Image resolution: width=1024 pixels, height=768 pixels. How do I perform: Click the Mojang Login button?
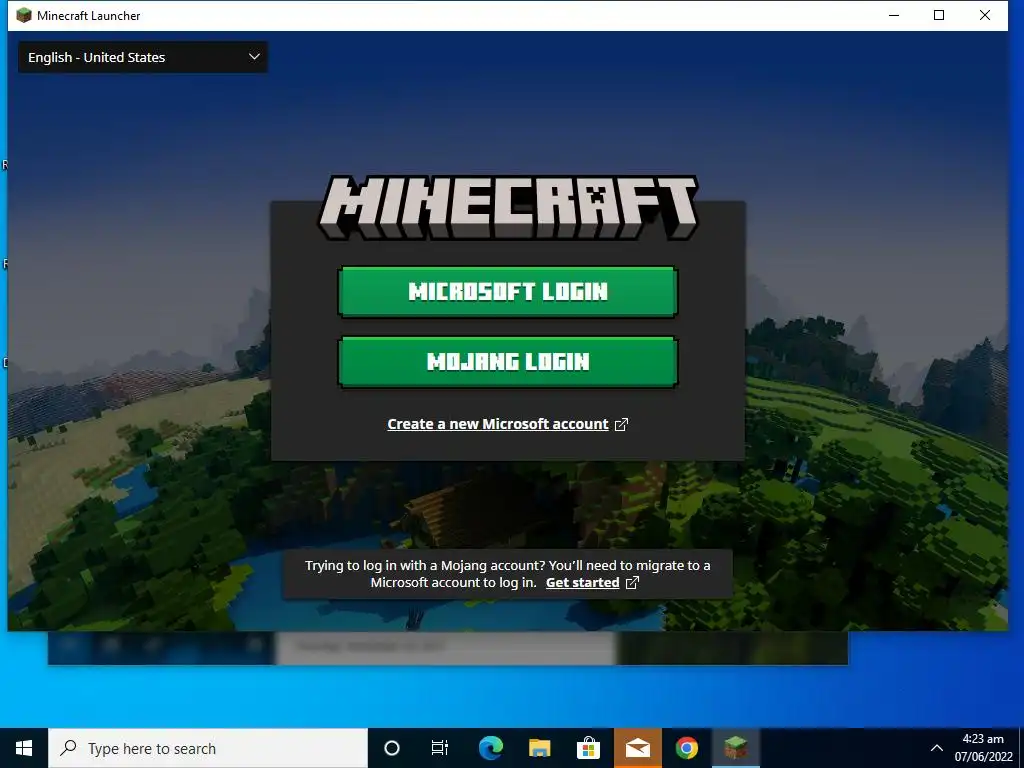[x=507, y=362]
